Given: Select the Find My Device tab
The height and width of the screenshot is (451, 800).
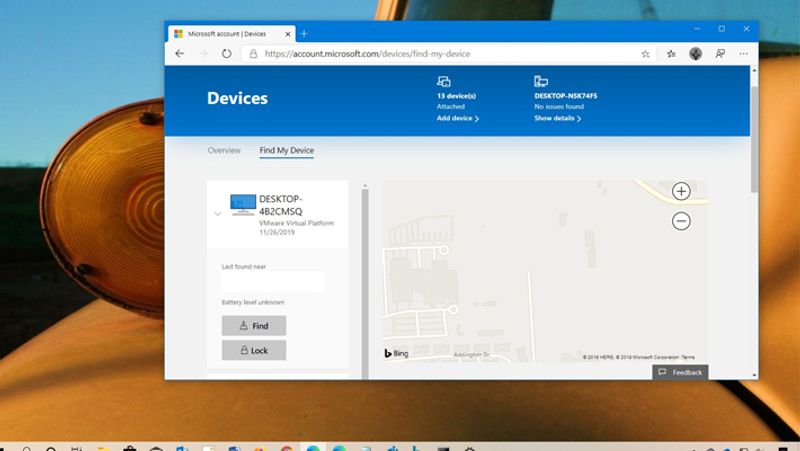Looking at the screenshot, I should 287,151.
